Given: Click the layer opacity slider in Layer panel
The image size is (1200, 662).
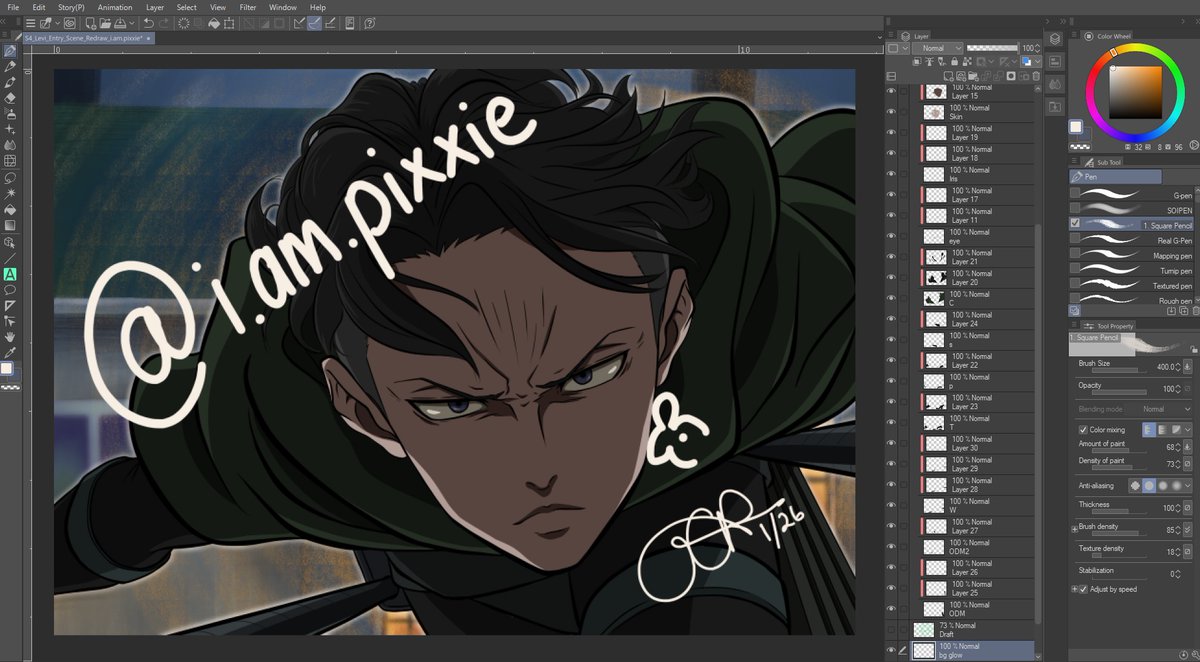Looking at the screenshot, I should coord(993,48).
